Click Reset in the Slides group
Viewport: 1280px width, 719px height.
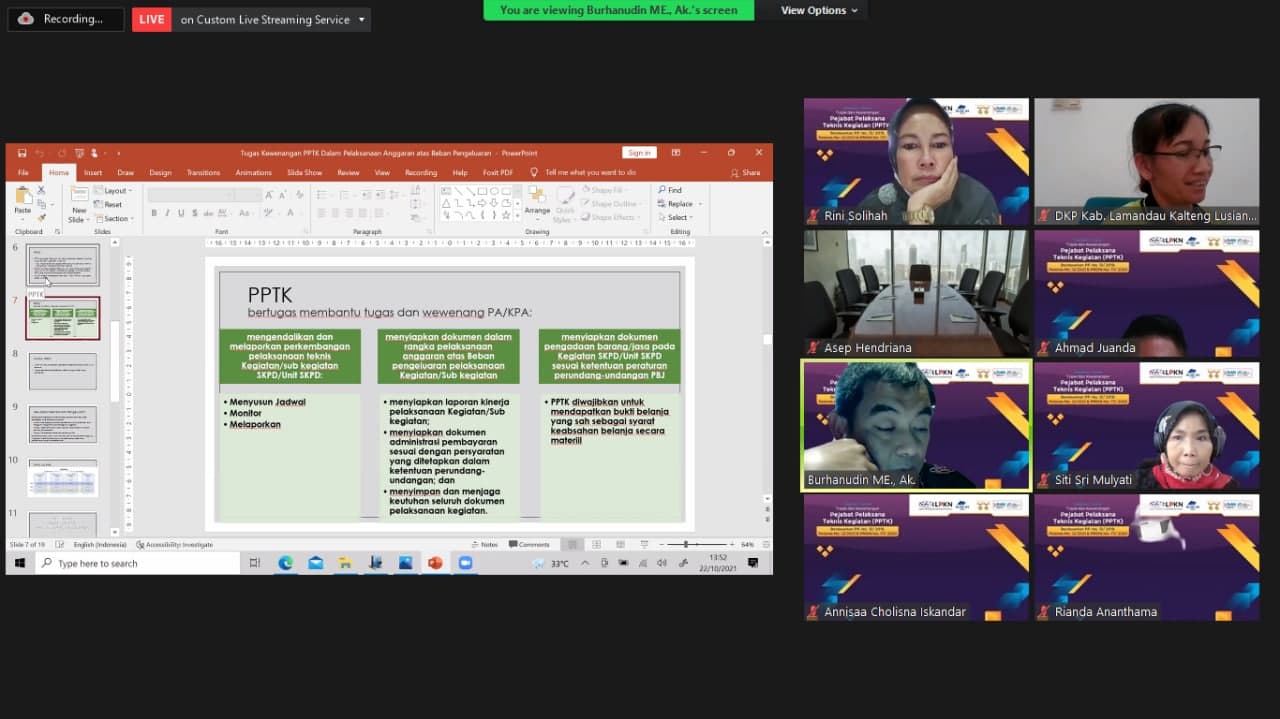pos(112,204)
